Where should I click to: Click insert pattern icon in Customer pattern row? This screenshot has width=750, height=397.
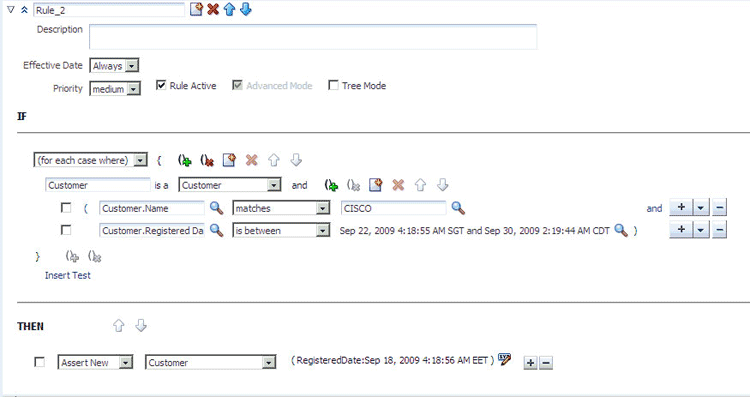pyautogui.click(x=376, y=185)
